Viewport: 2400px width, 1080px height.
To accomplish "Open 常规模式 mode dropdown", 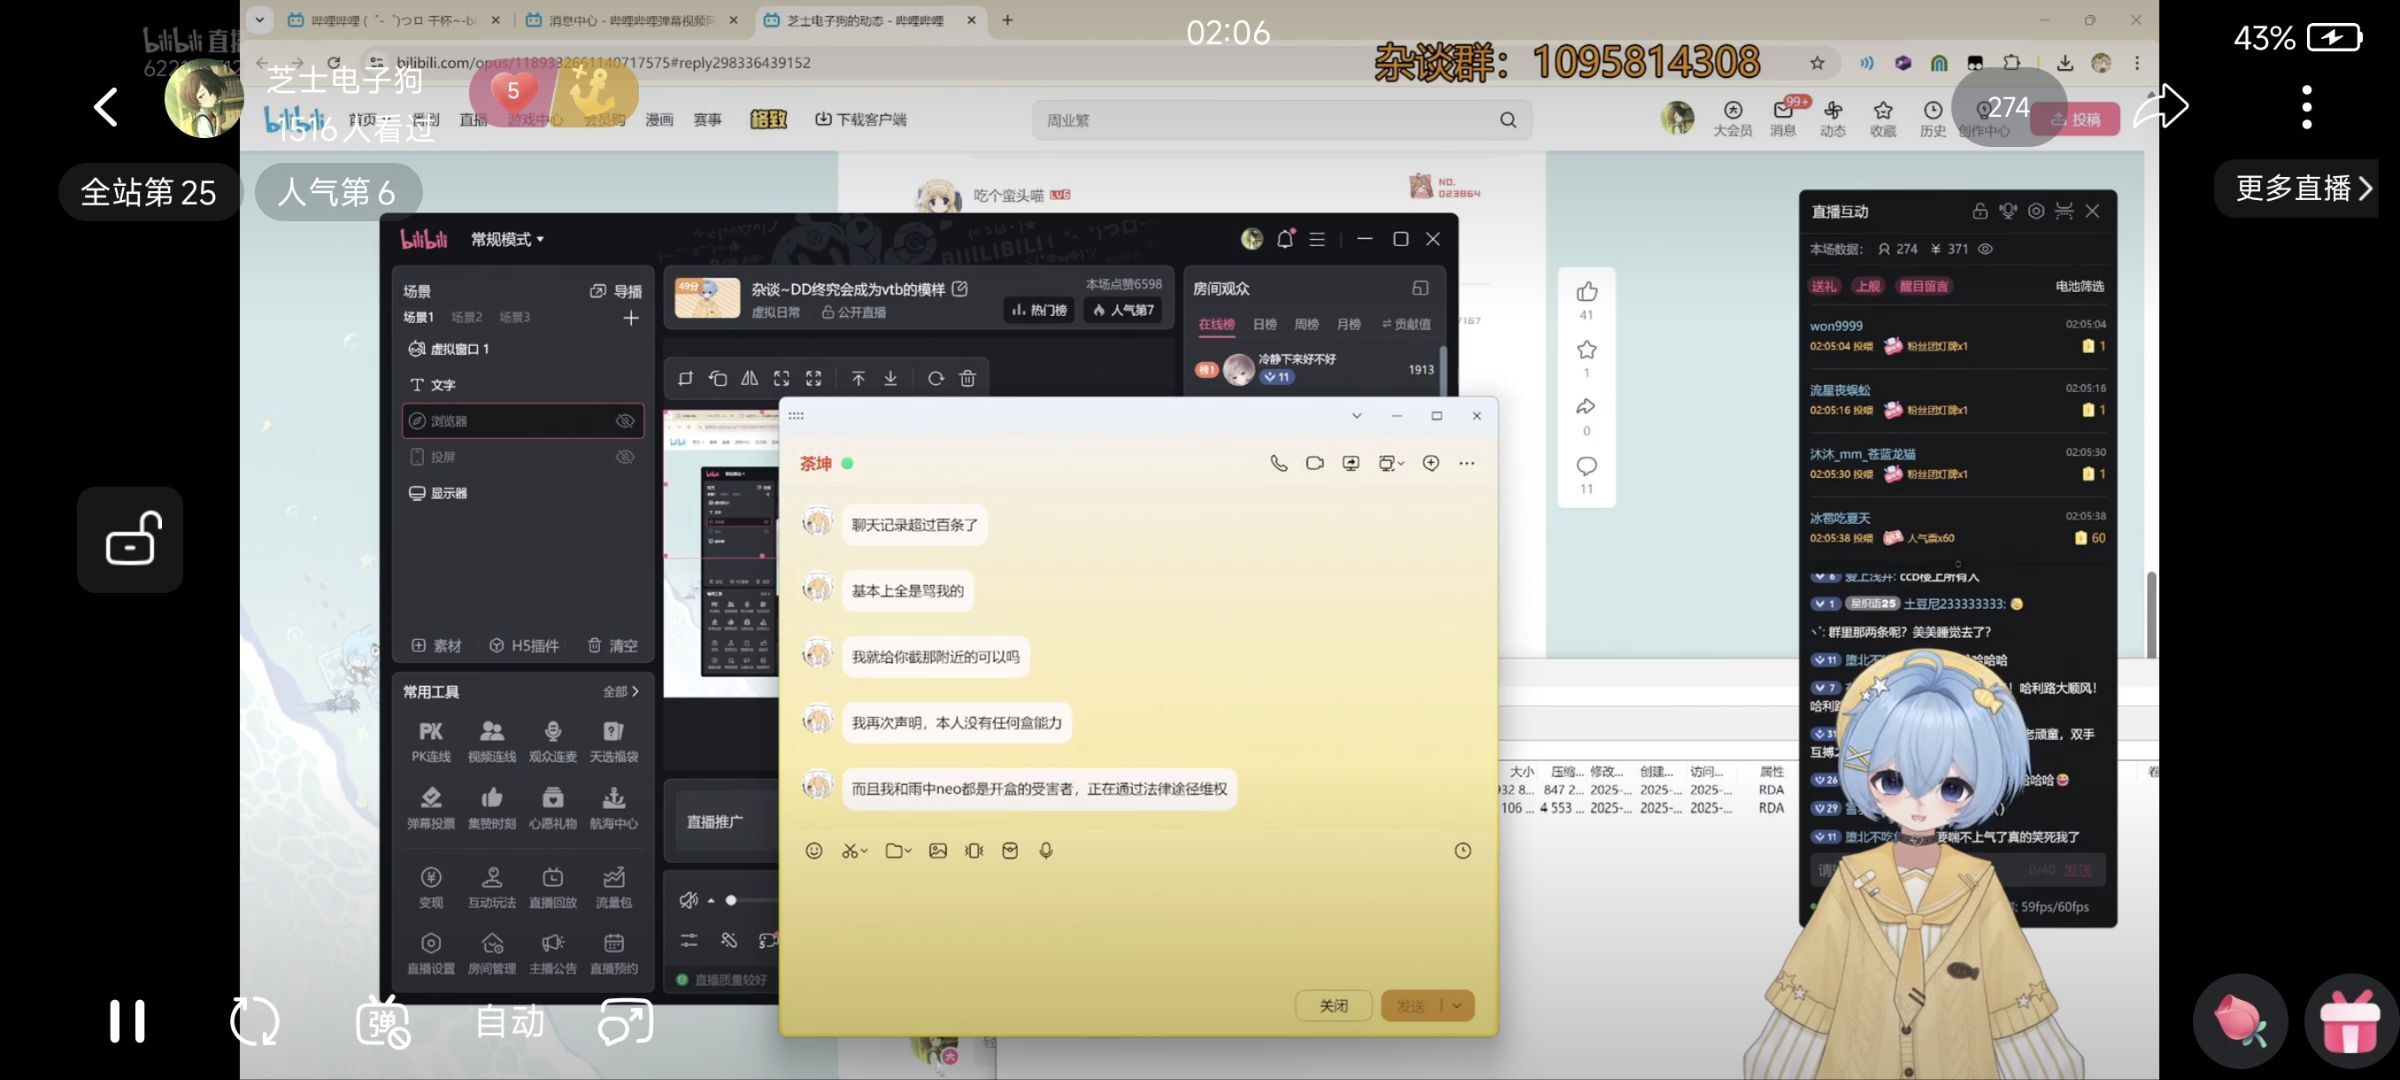I will [508, 240].
